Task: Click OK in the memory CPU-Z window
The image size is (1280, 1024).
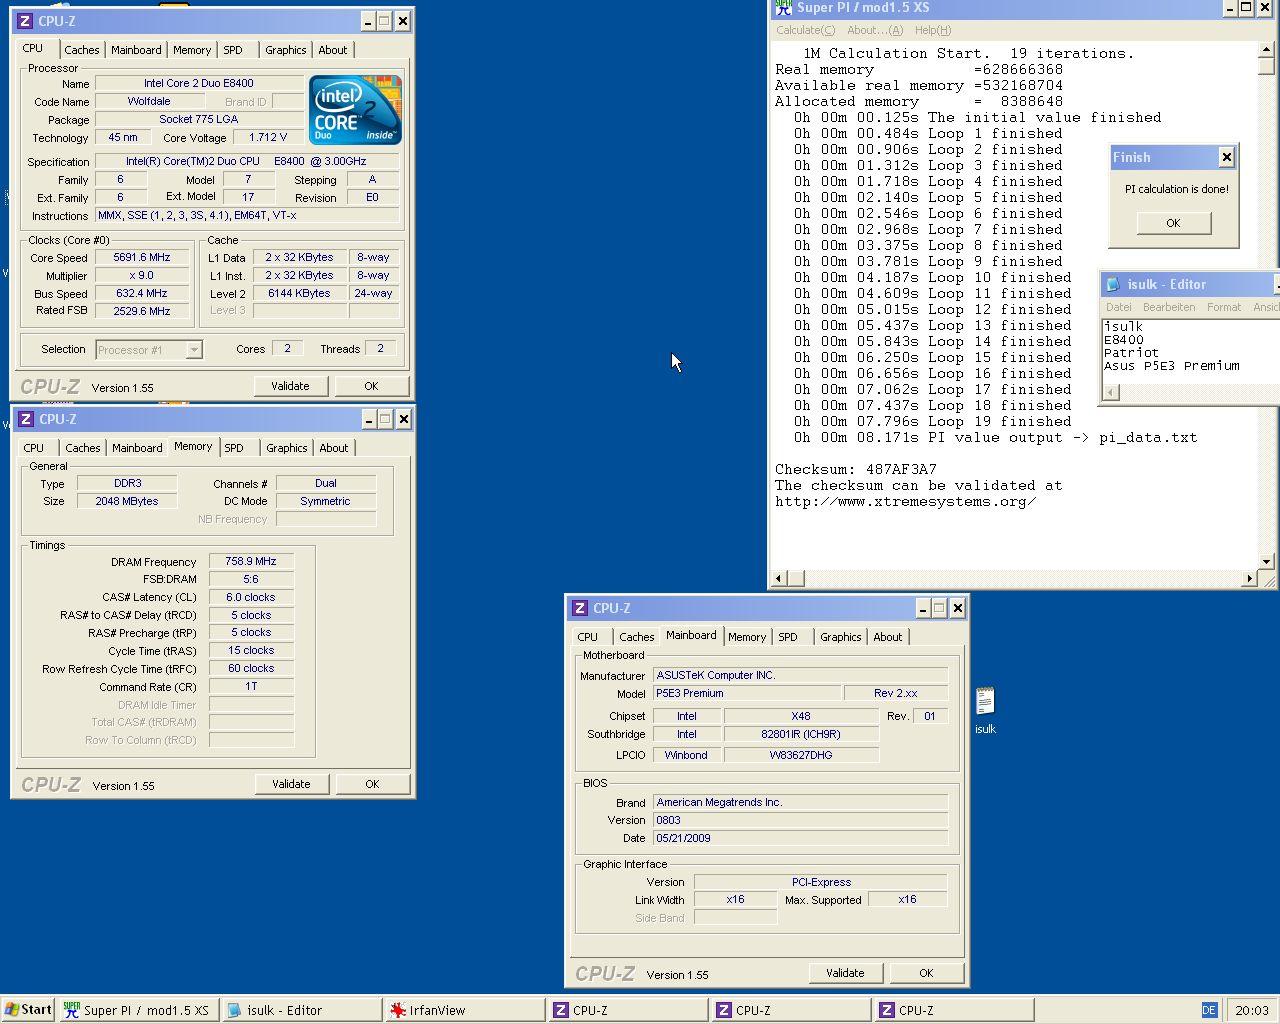Action: [x=372, y=784]
